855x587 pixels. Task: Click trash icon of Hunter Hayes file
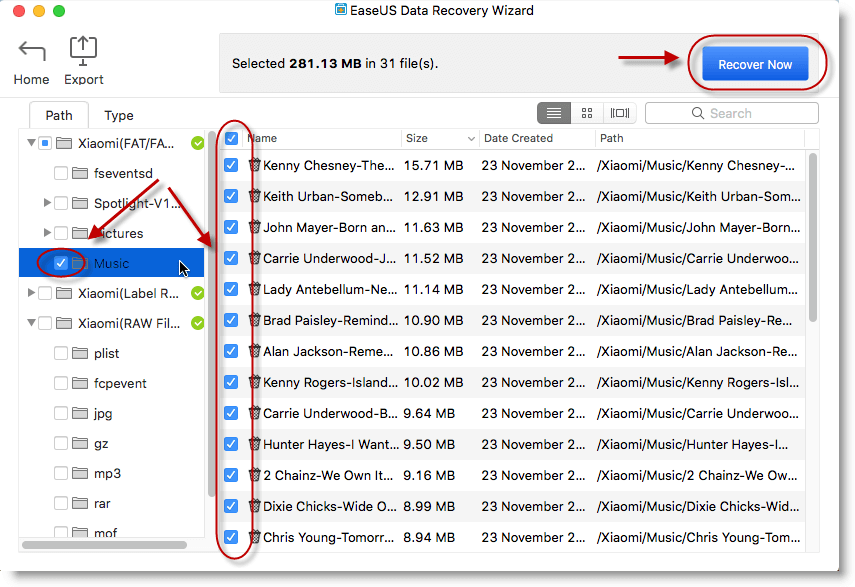[x=255, y=444]
